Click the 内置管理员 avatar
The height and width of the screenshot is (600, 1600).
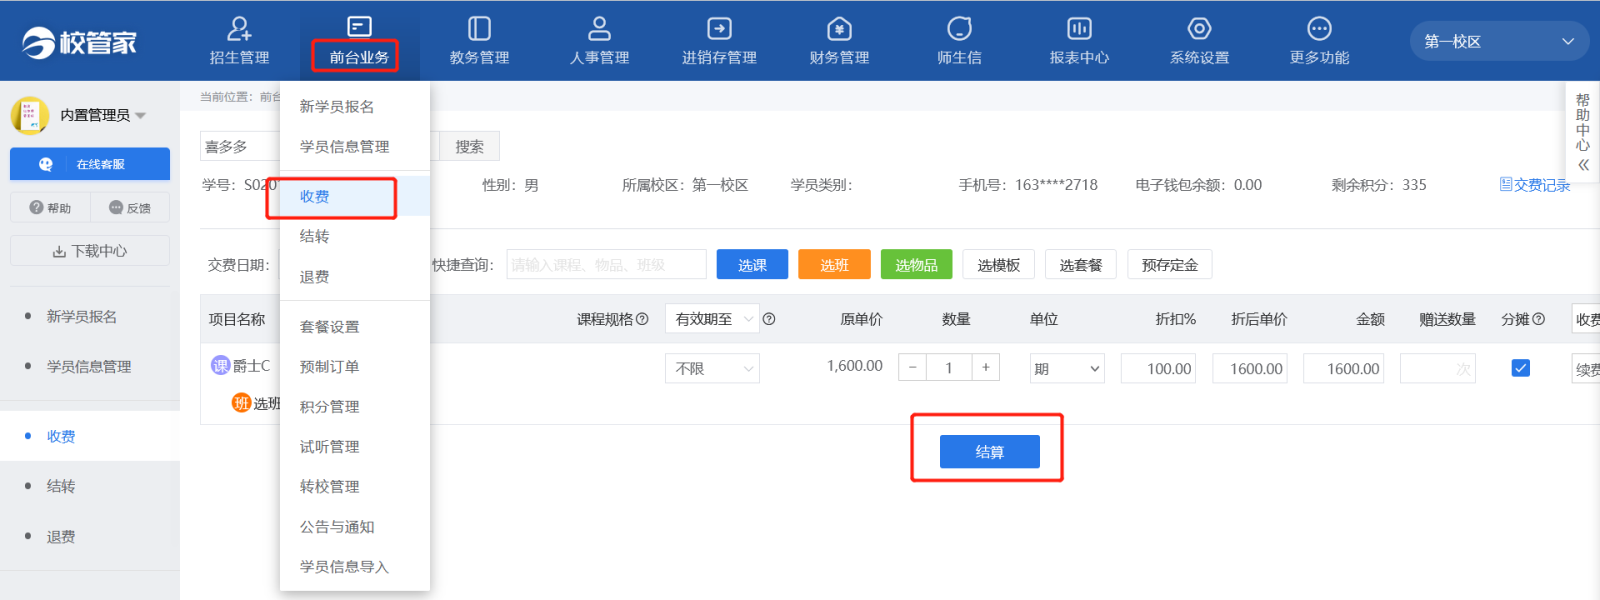tap(30, 115)
